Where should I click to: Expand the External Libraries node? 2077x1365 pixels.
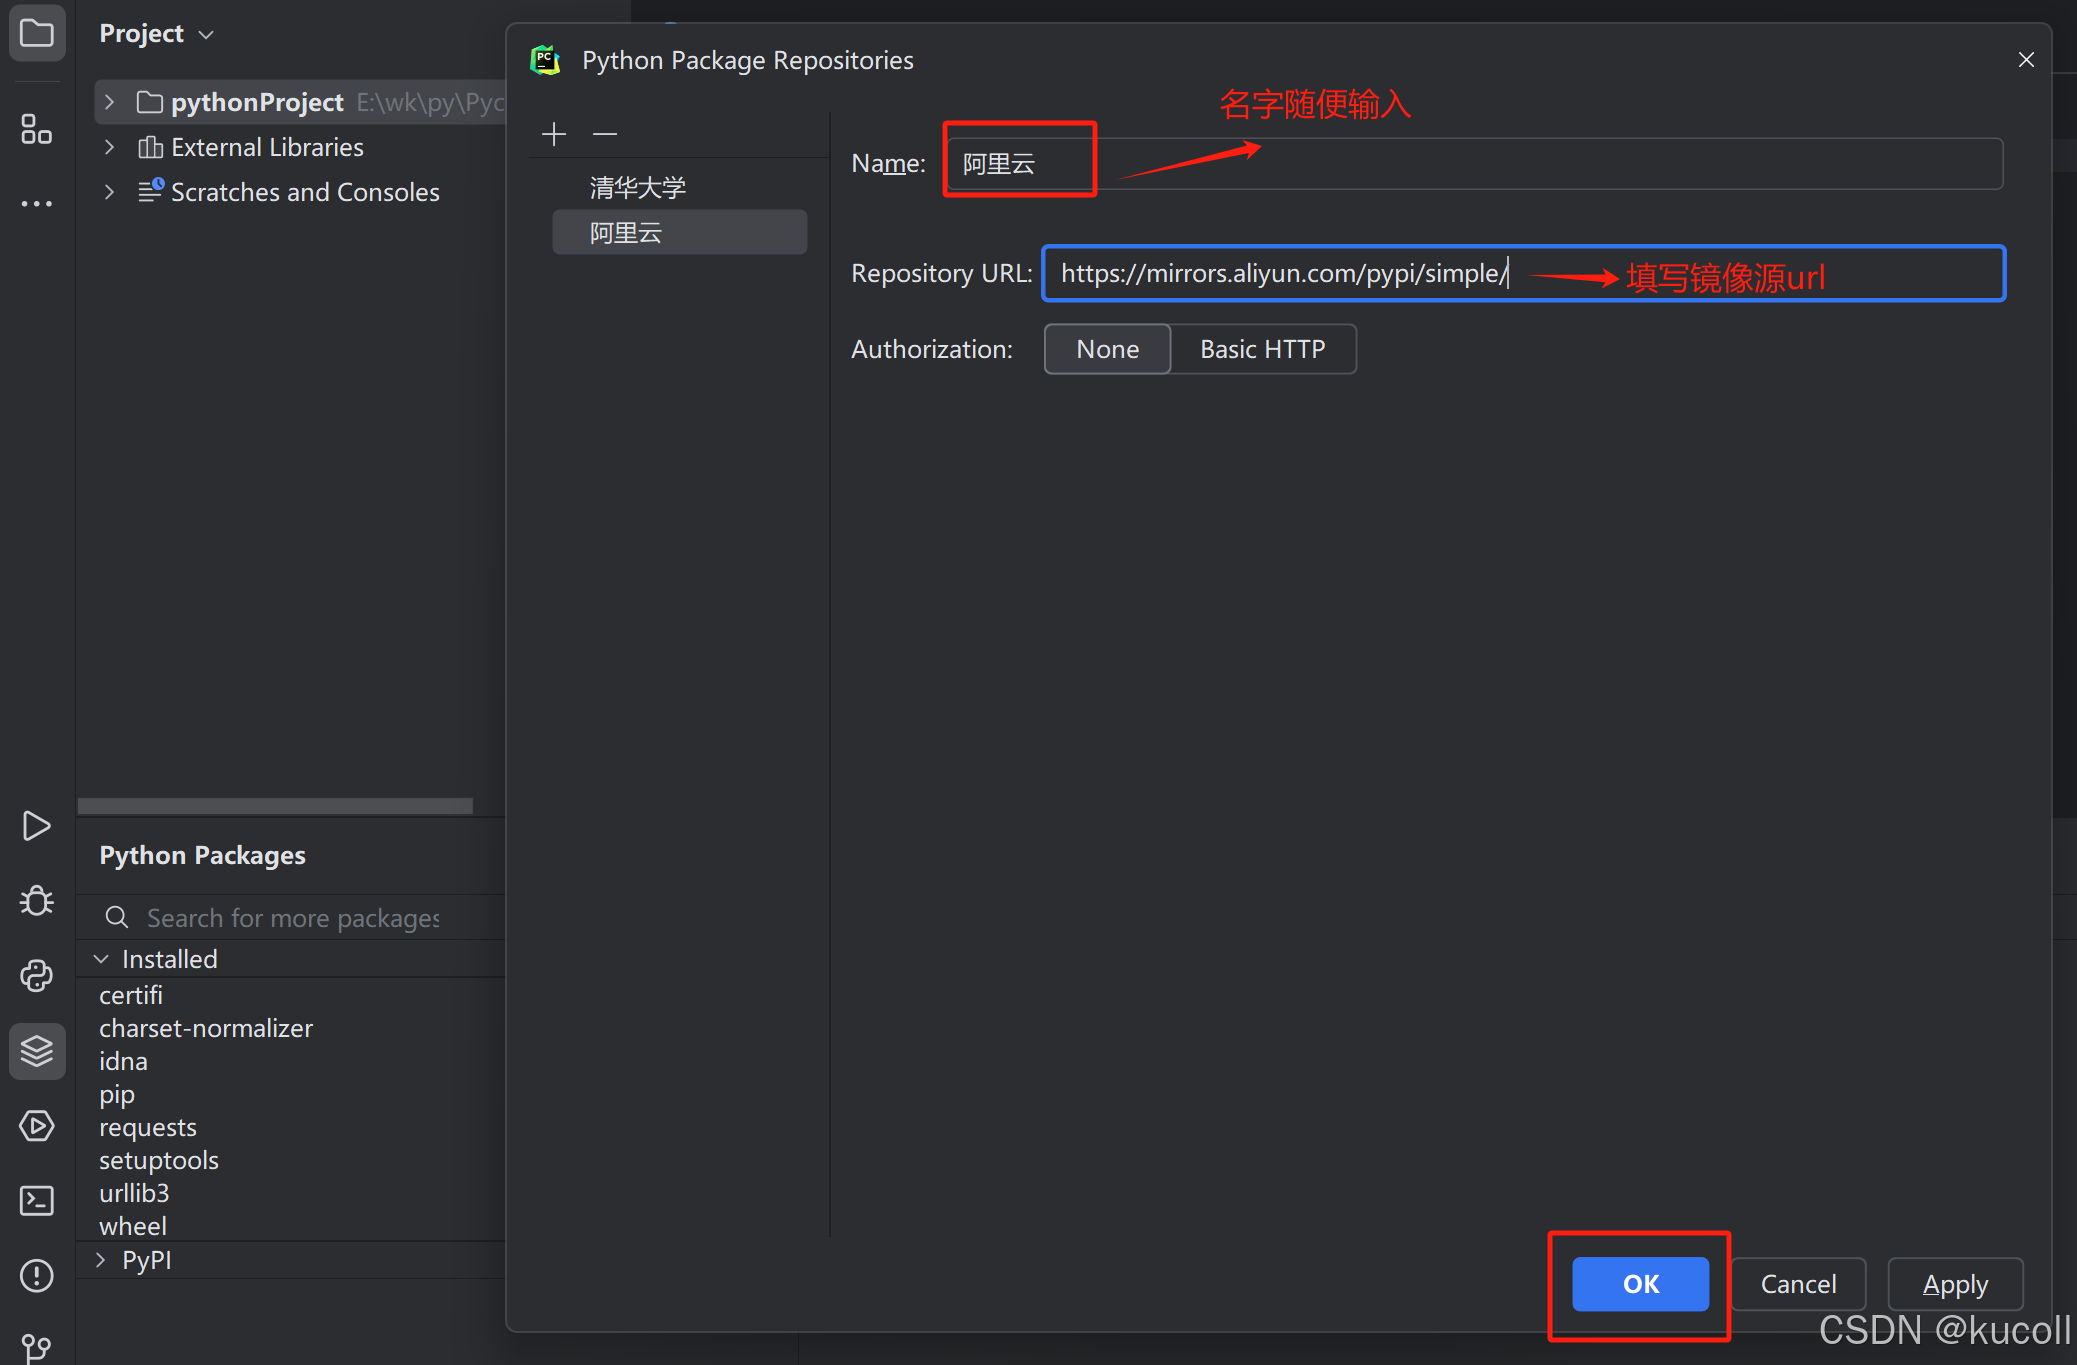tap(109, 147)
